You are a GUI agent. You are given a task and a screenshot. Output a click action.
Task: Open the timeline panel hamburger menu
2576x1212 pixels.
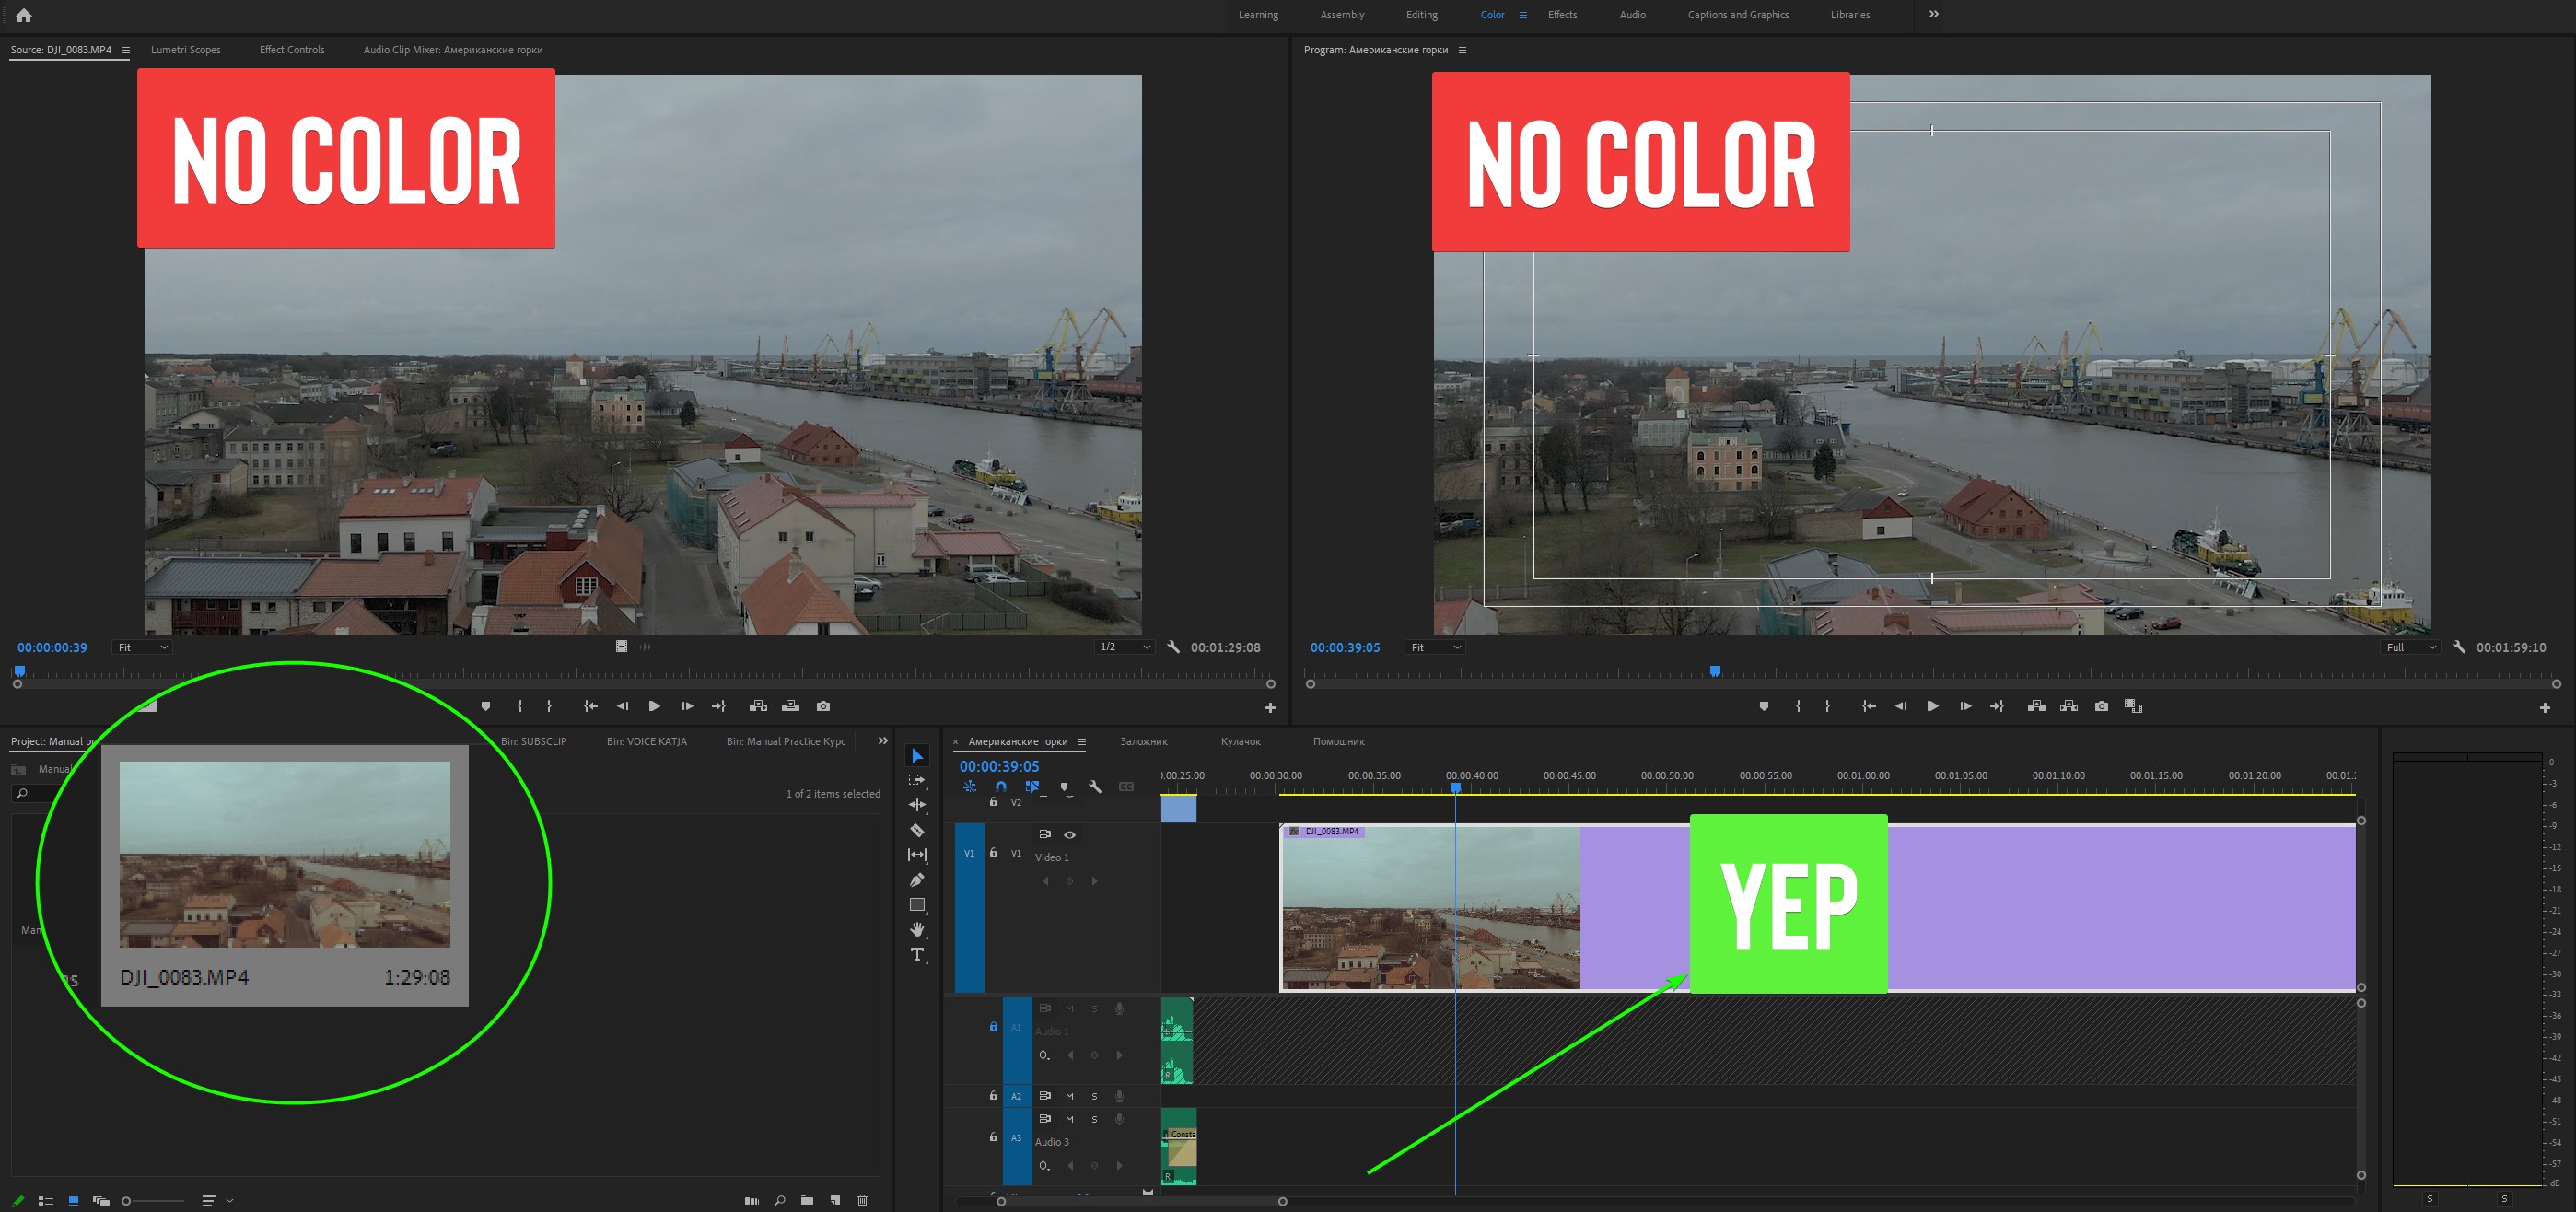click(x=1083, y=742)
